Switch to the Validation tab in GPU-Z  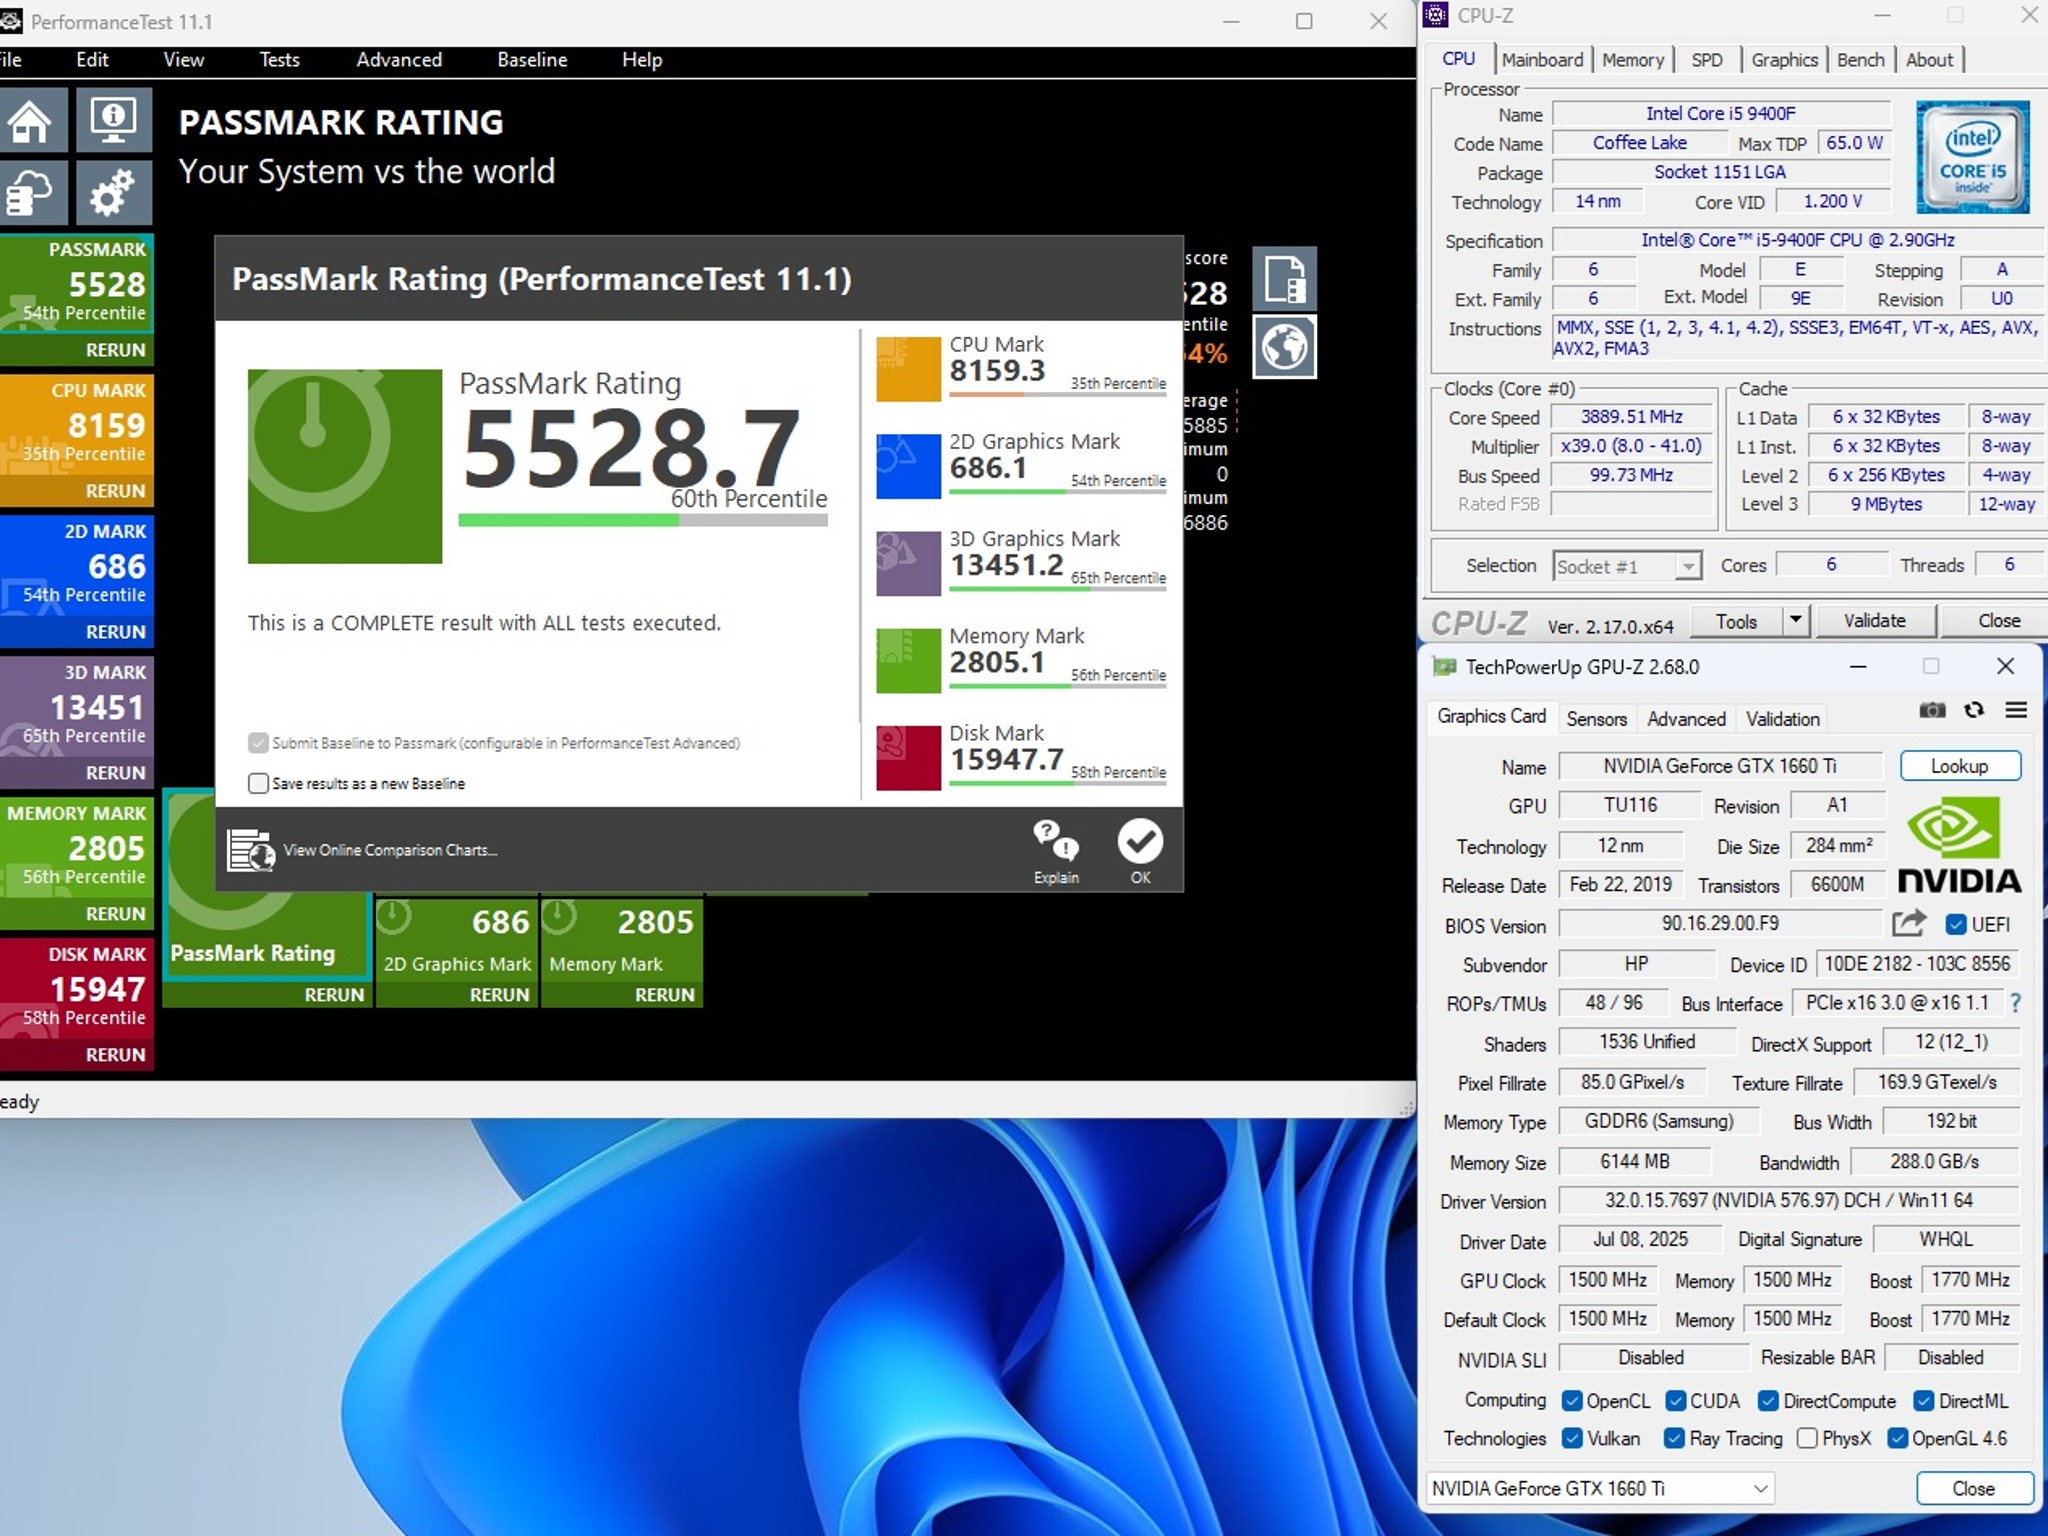[1782, 718]
